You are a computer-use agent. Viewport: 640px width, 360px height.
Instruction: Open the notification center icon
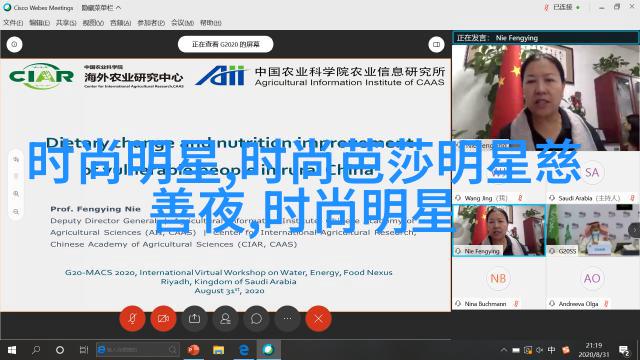pos(624,350)
